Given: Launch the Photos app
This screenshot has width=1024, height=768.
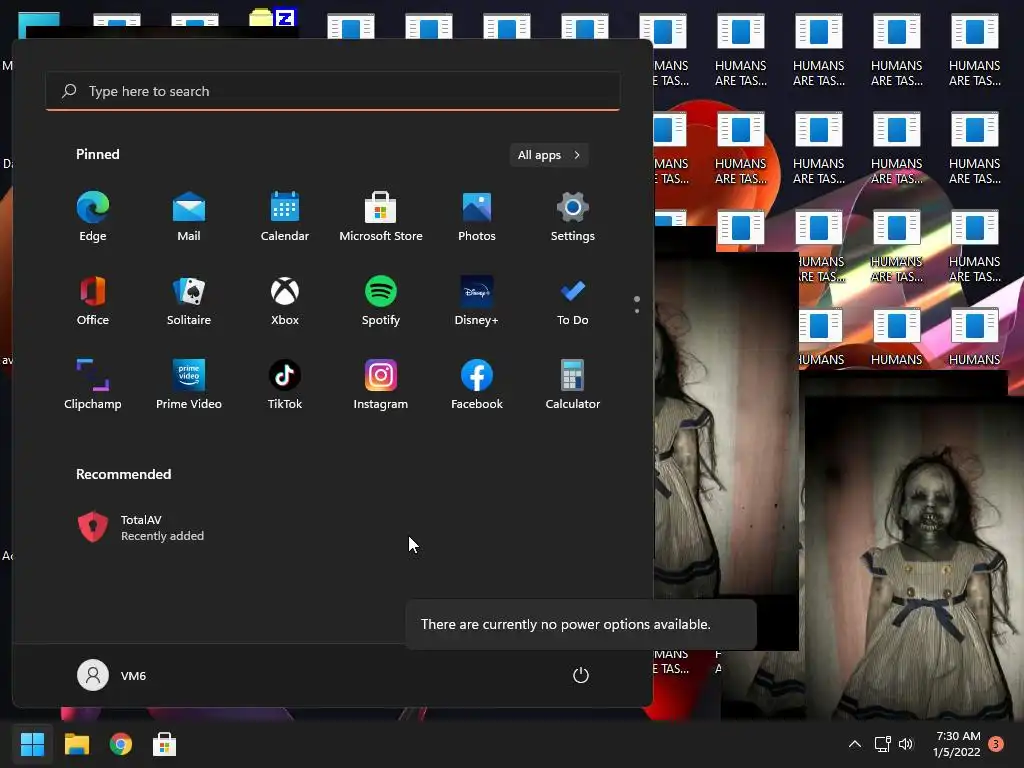Looking at the screenshot, I should pyautogui.click(x=477, y=217).
